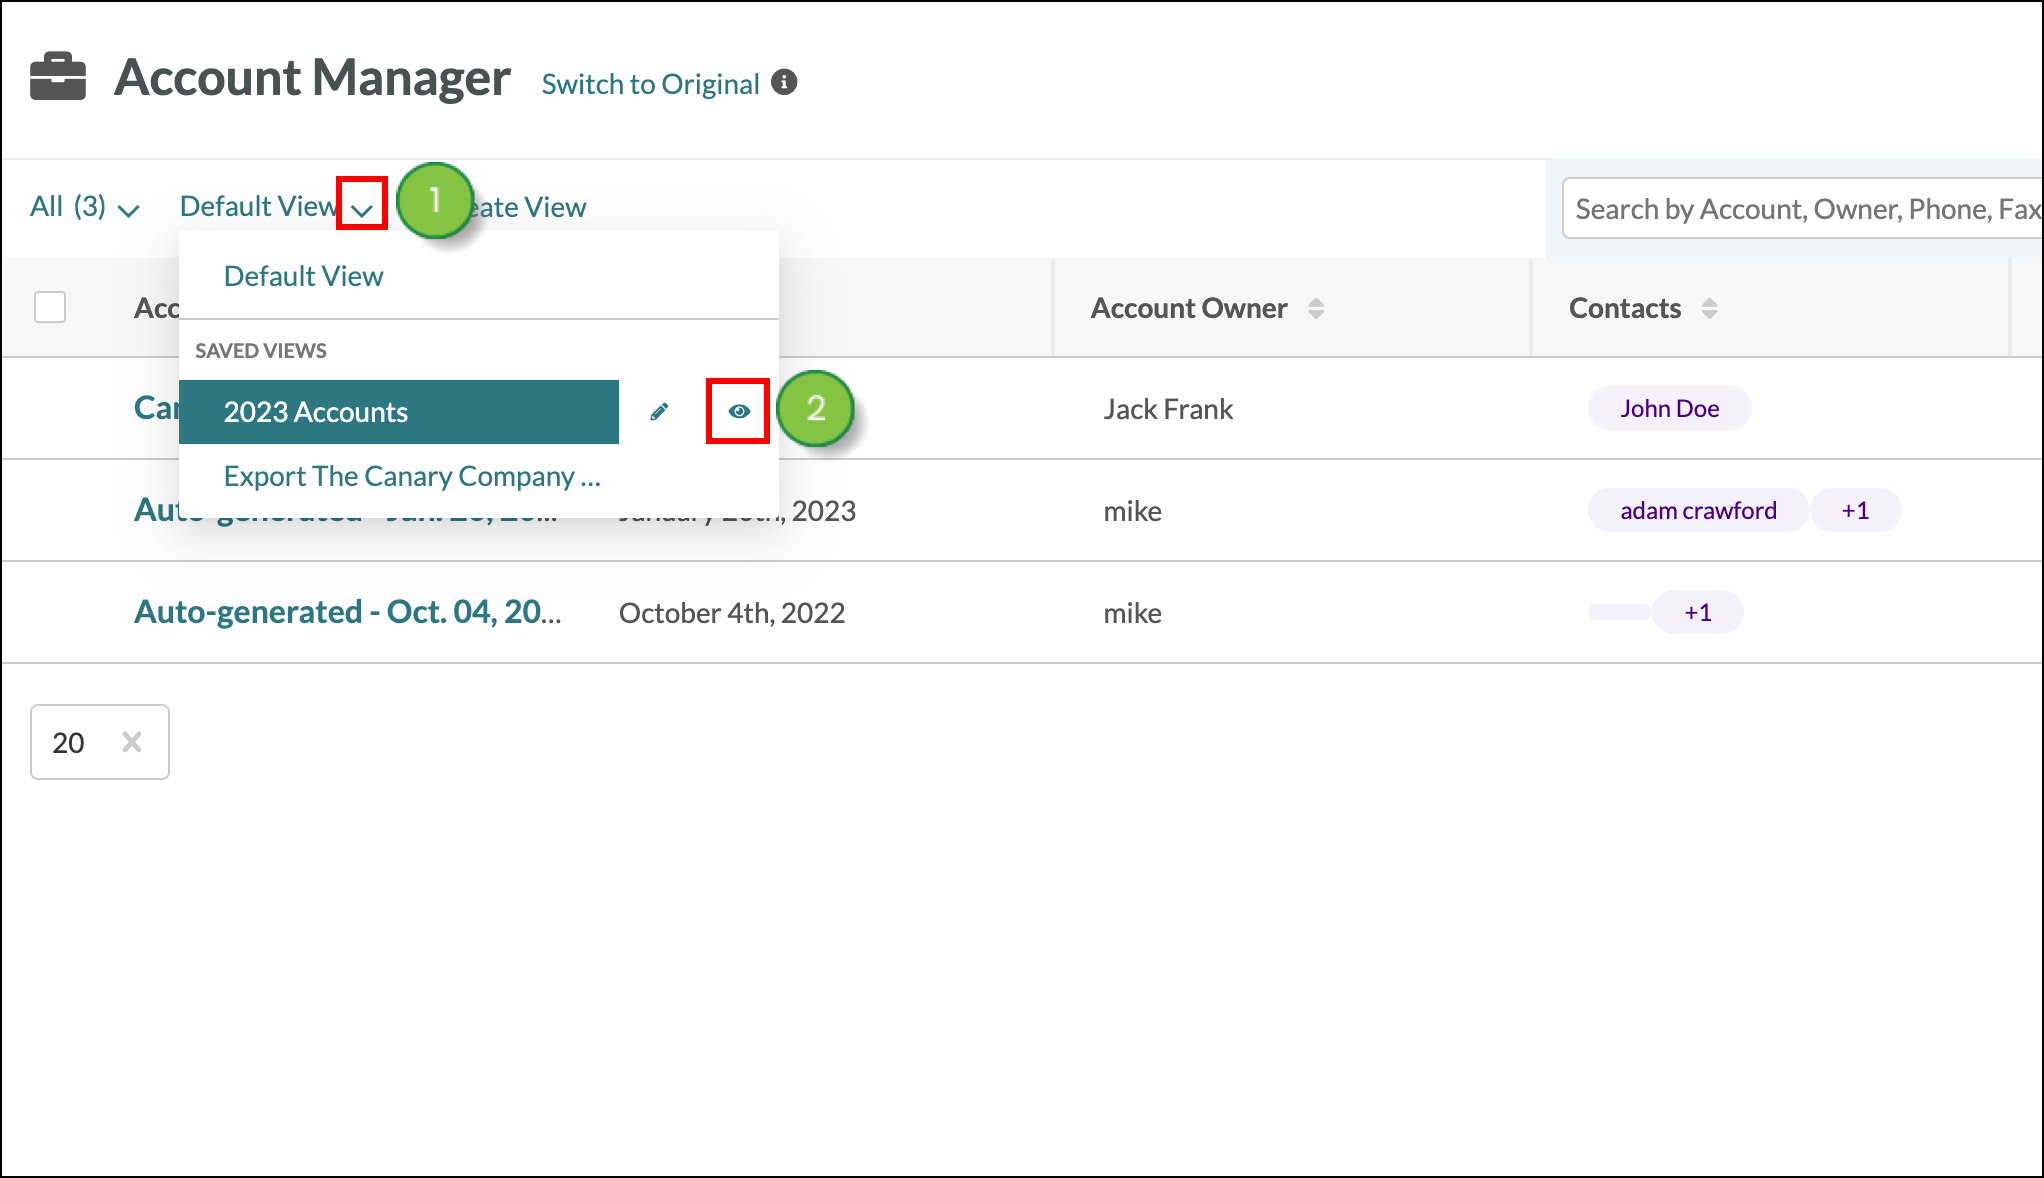Click the John Doe contact tag
Viewport: 2044px width, 1178px height.
coord(1670,408)
